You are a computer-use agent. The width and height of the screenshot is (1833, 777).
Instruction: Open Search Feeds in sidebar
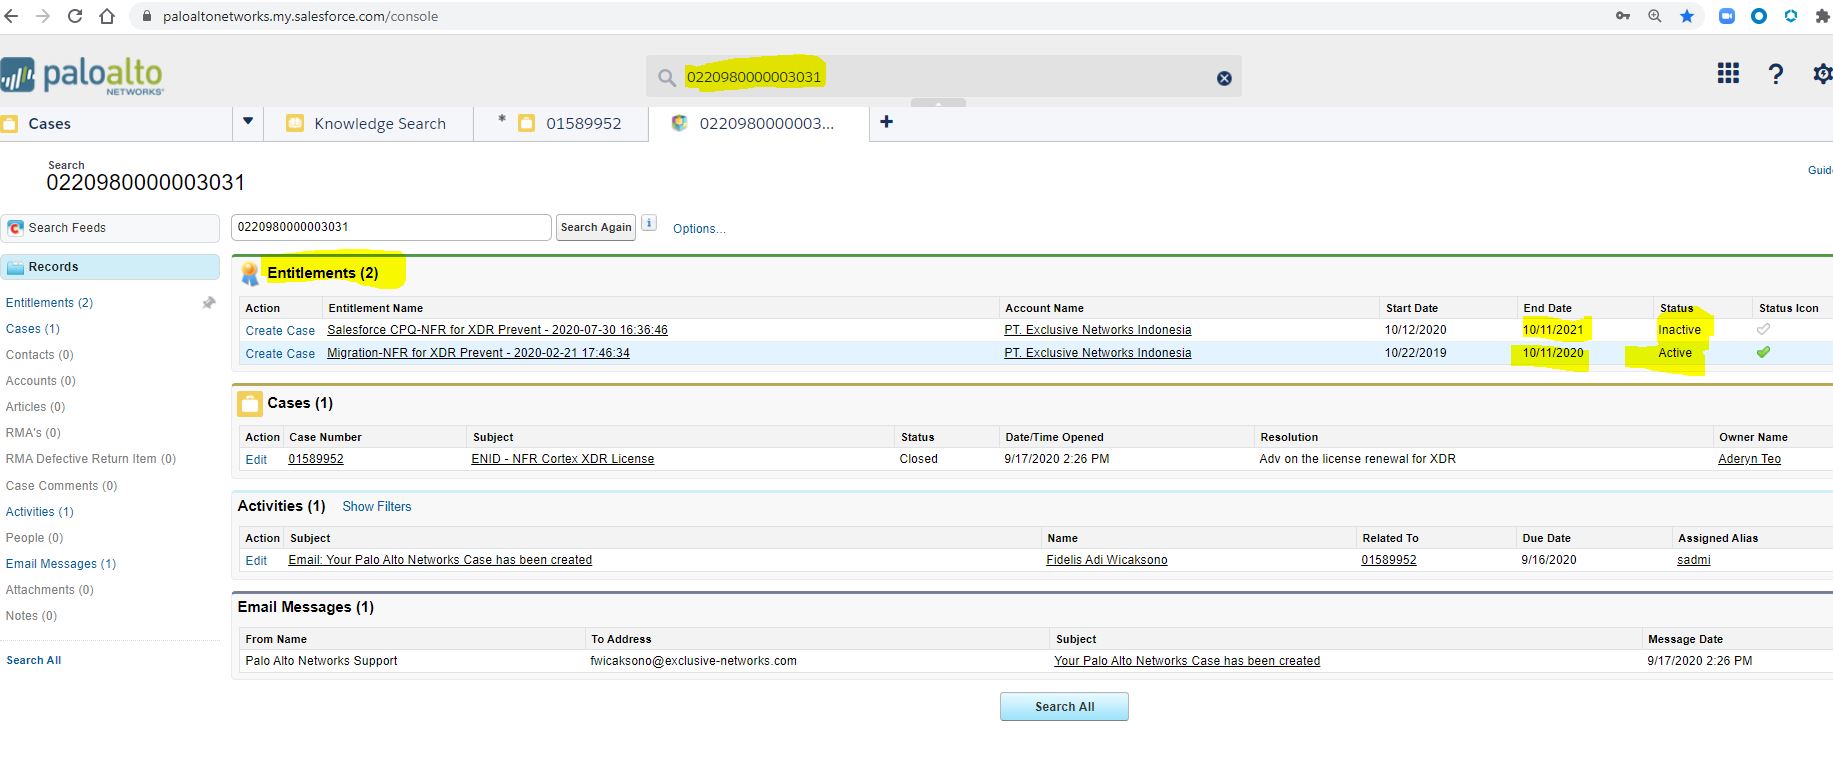(110, 228)
